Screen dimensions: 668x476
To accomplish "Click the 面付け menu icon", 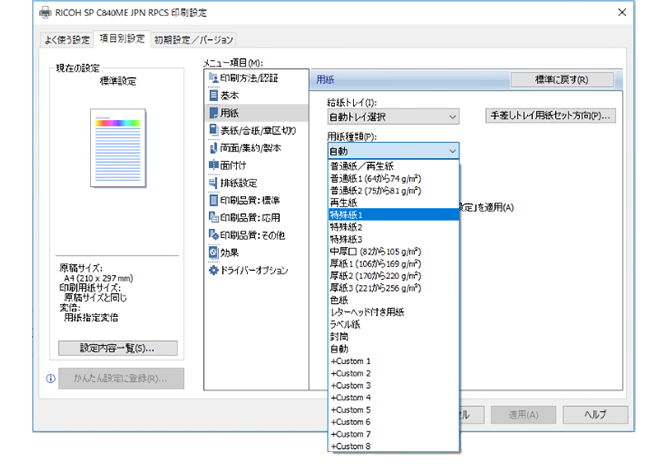I will (213, 165).
